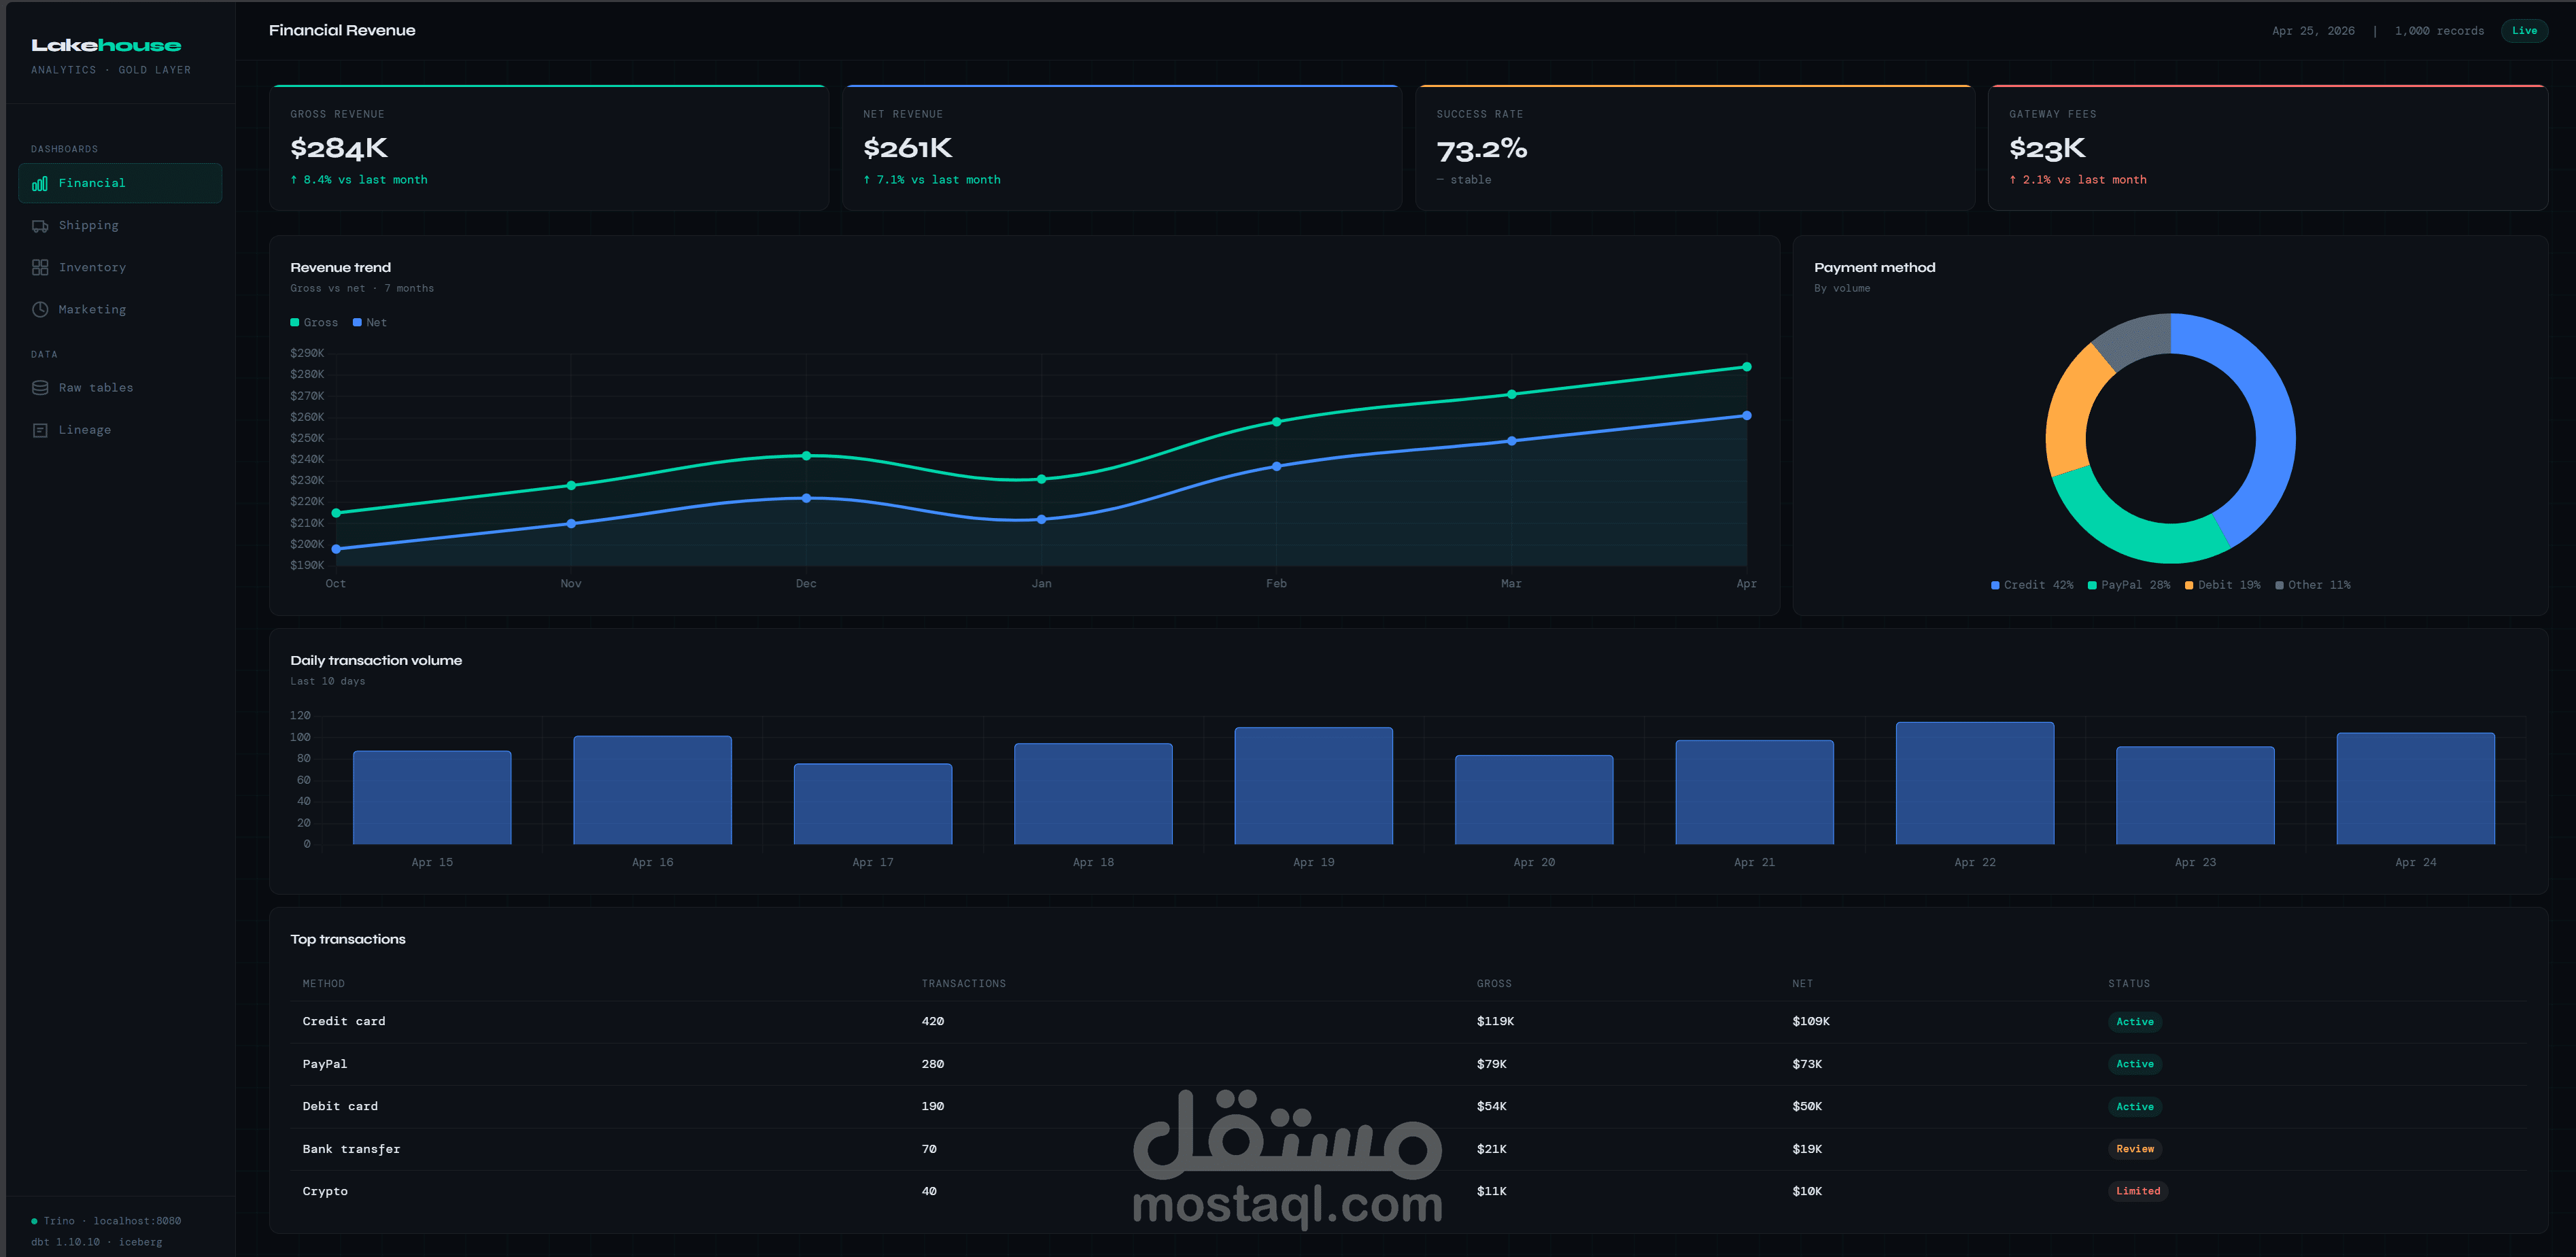The image size is (2576, 1257).
Task: Go to the Inventory dashboard
Action: point(120,267)
